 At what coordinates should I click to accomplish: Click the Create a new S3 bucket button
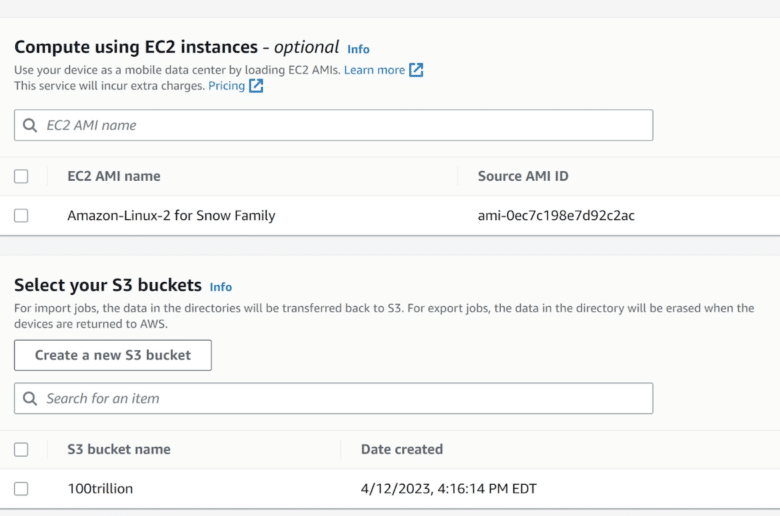113,355
